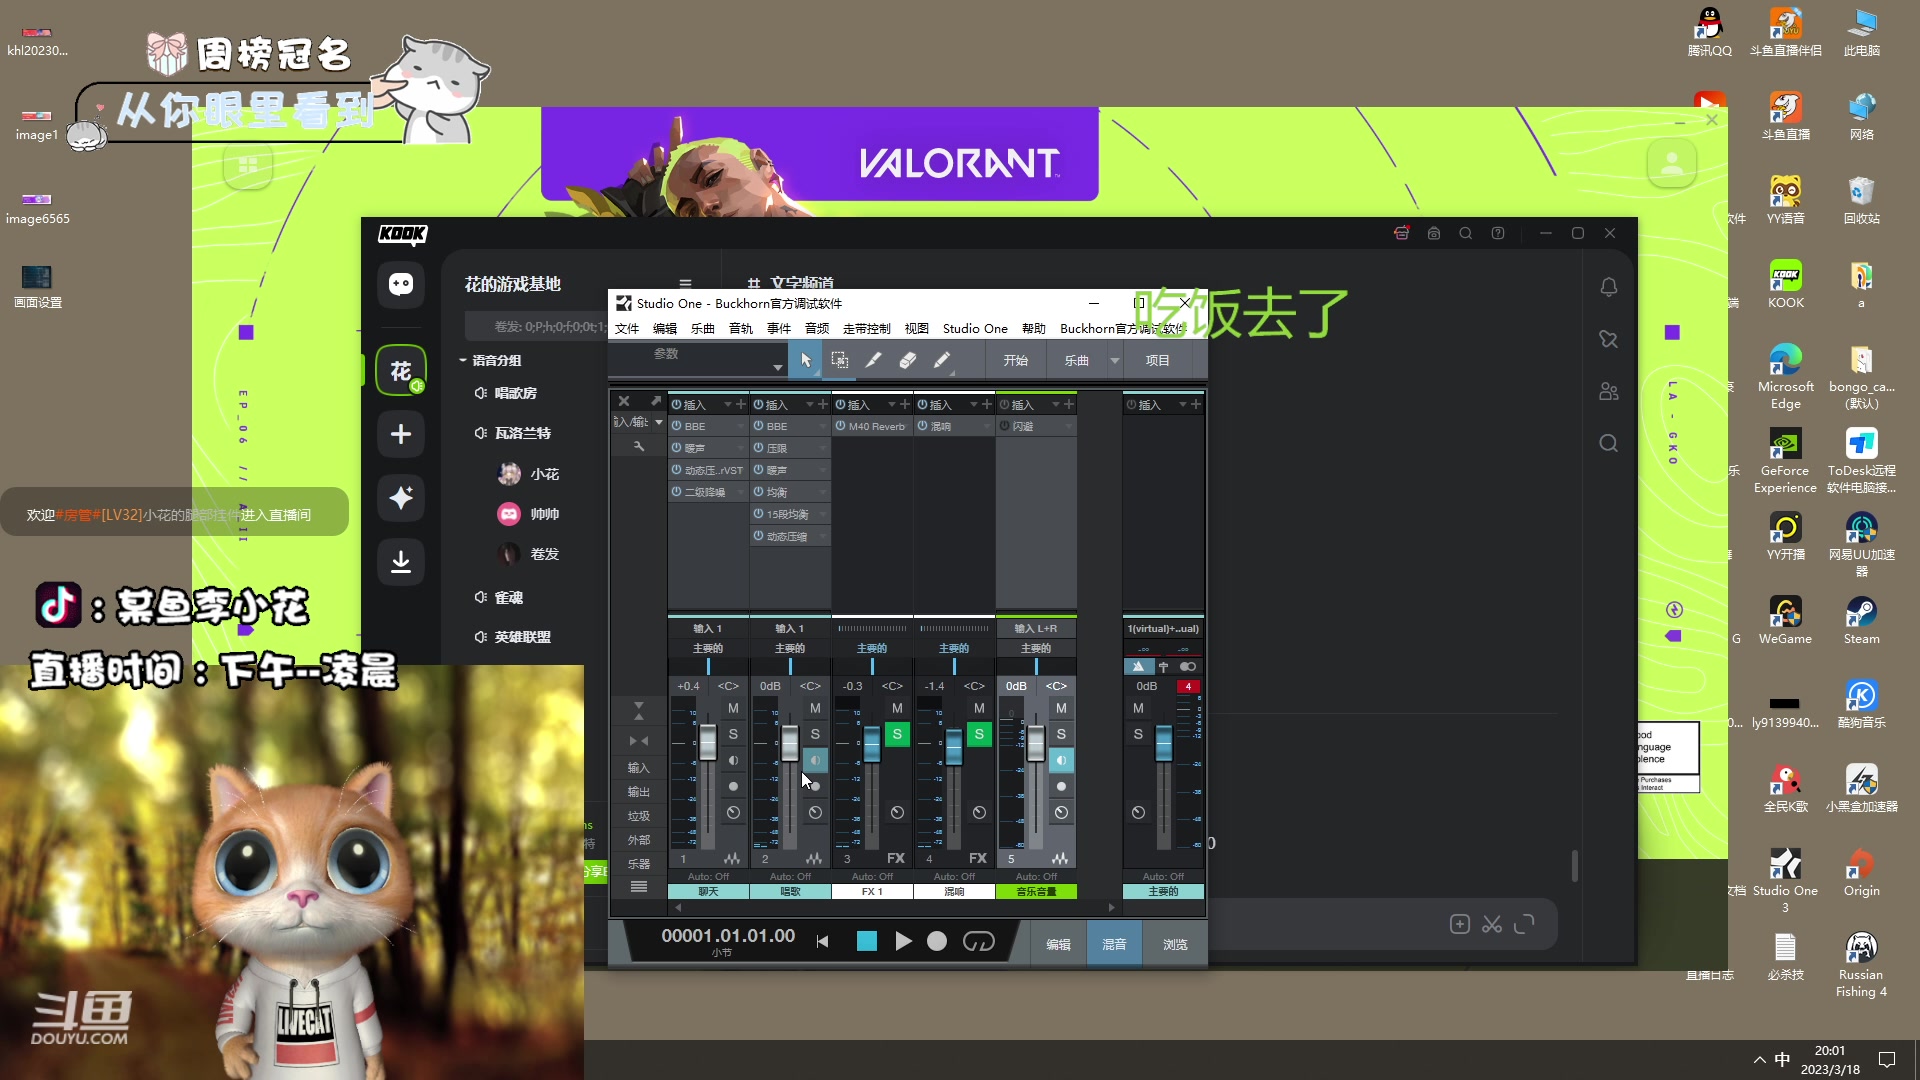Open 闪避 insert dropdown arrow
The width and height of the screenshot is (1920, 1080).
pos(1068,427)
